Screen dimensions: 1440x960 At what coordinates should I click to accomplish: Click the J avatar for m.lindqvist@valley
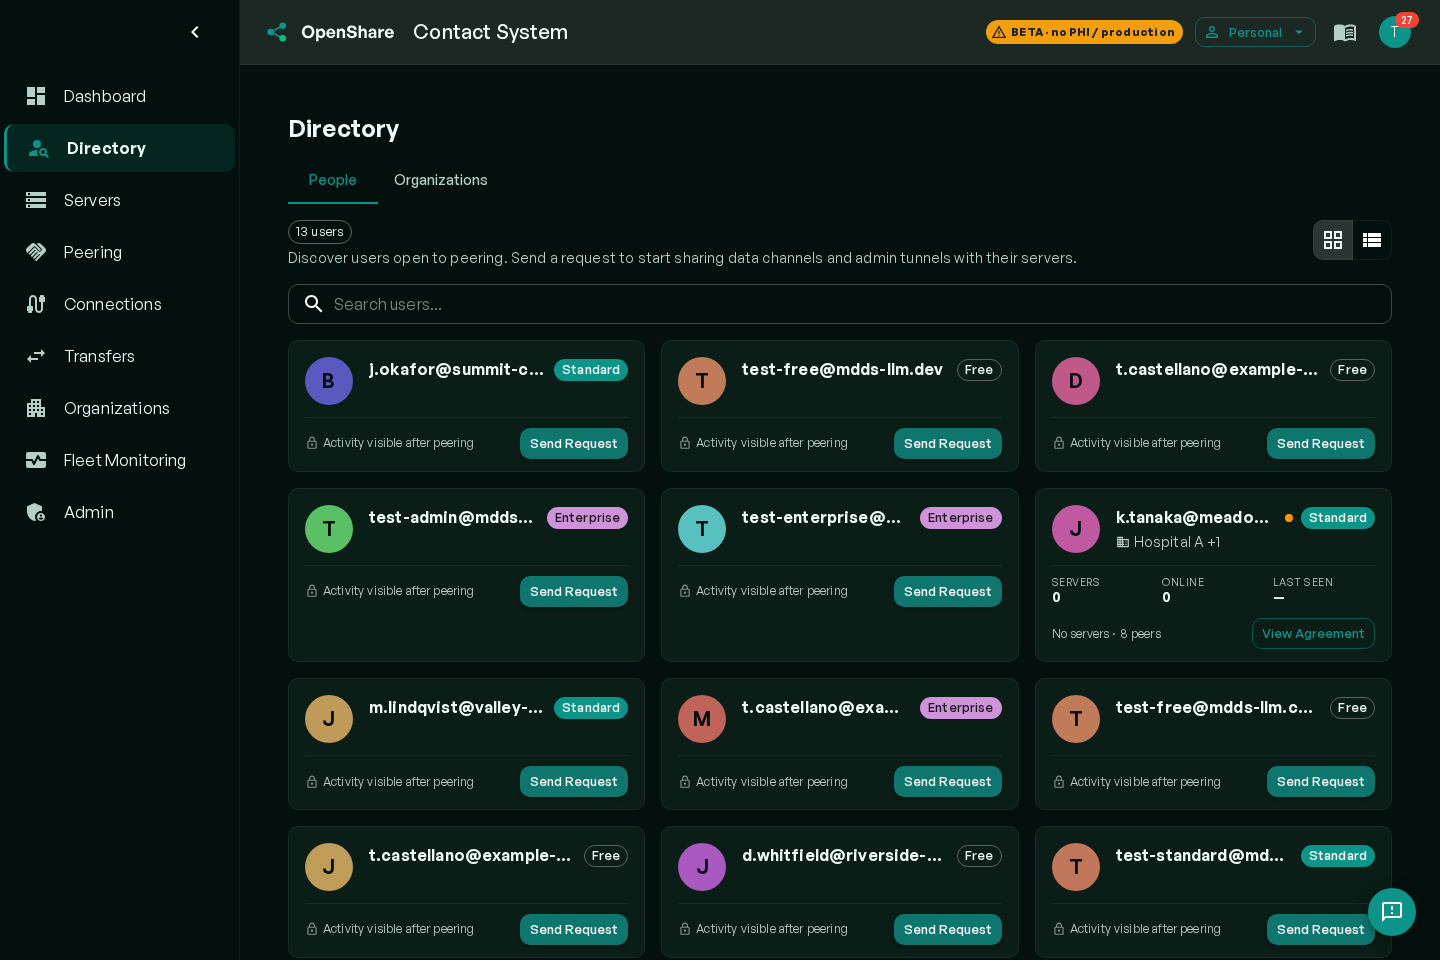coord(329,719)
